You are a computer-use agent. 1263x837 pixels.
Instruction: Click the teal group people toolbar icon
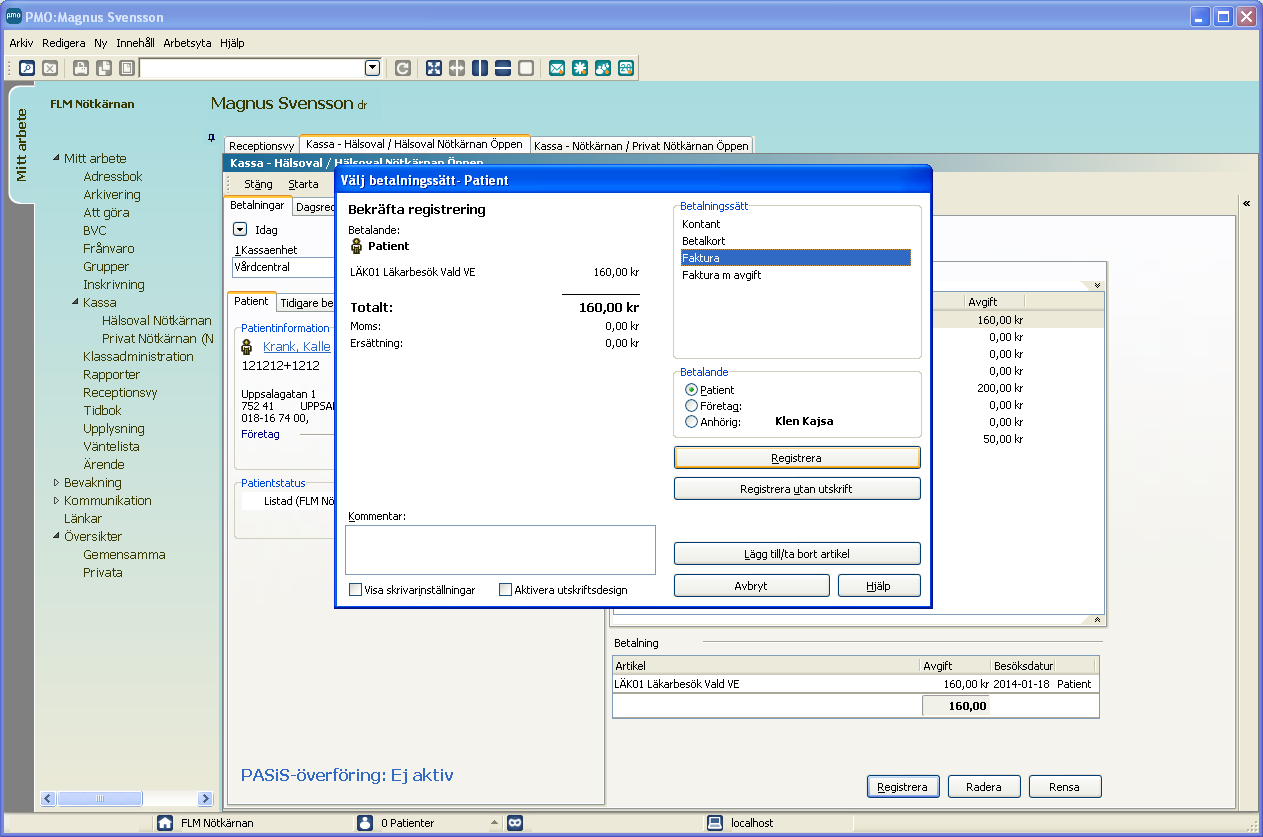tap(603, 68)
